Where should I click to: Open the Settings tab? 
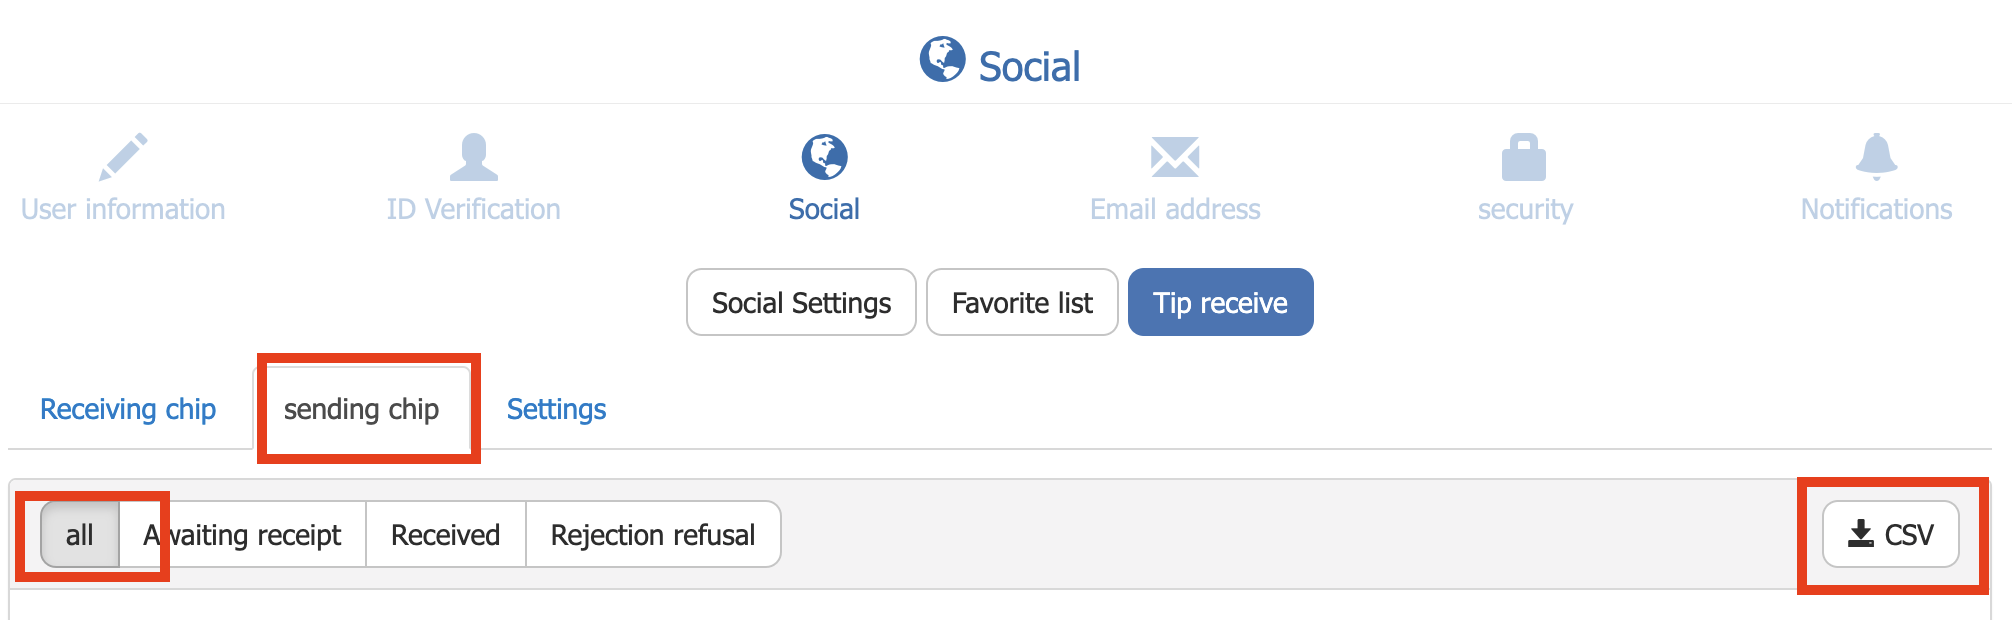[556, 409]
